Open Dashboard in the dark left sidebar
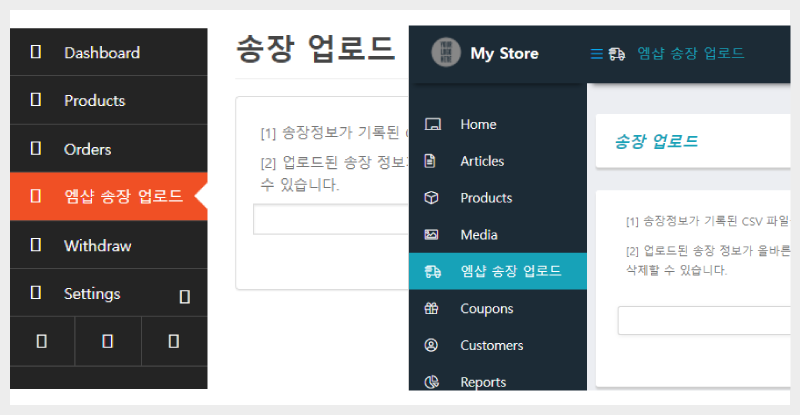Viewport: 800px width, 415px height. click(108, 52)
